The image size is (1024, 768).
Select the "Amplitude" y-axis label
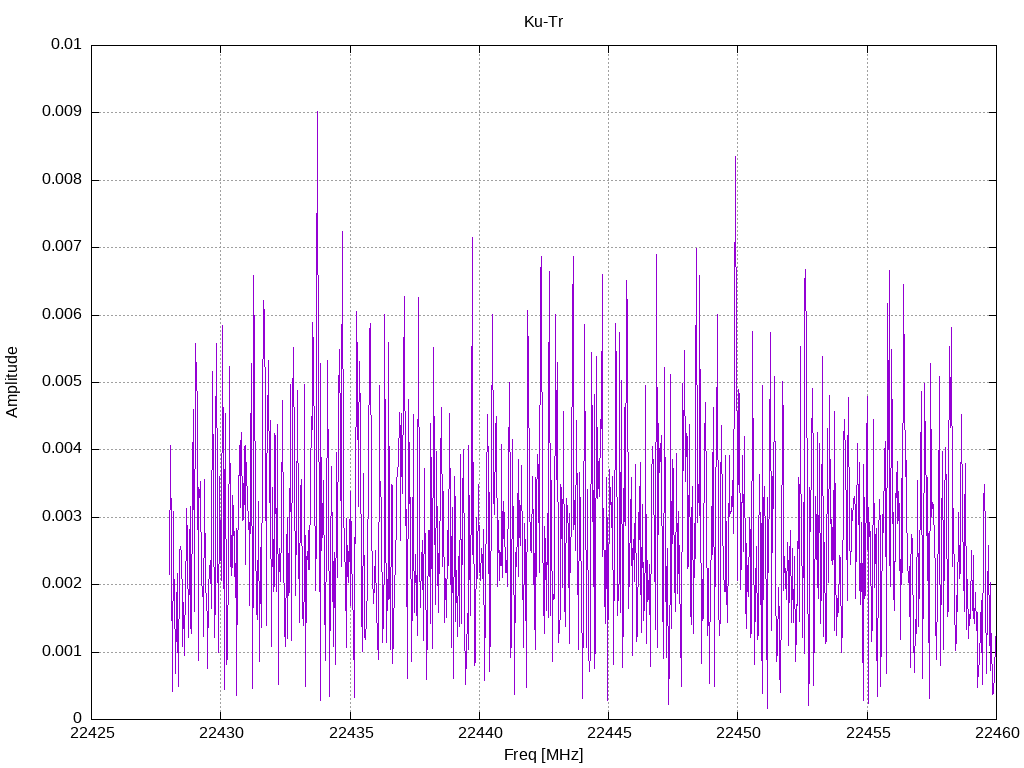click(x=12, y=382)
